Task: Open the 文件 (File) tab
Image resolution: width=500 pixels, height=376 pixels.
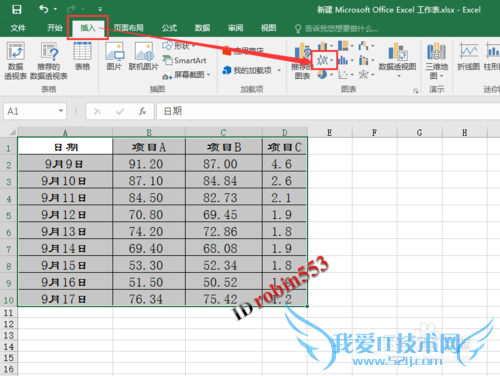Action: [x=18, y=28]
